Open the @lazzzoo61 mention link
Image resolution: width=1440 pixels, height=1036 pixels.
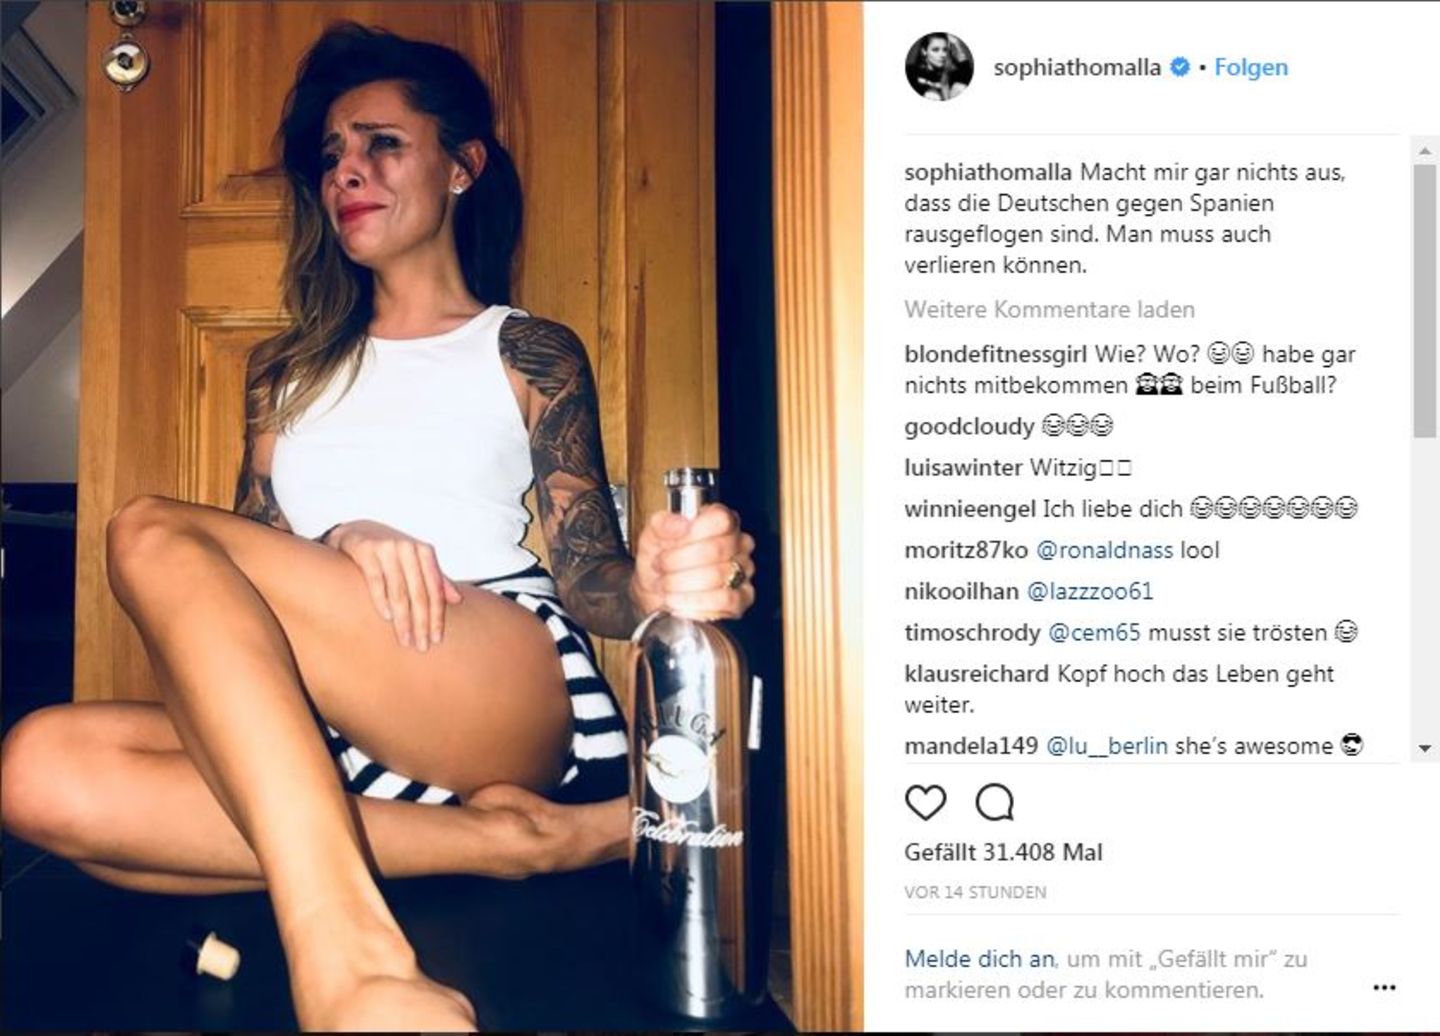point(1089,591)
